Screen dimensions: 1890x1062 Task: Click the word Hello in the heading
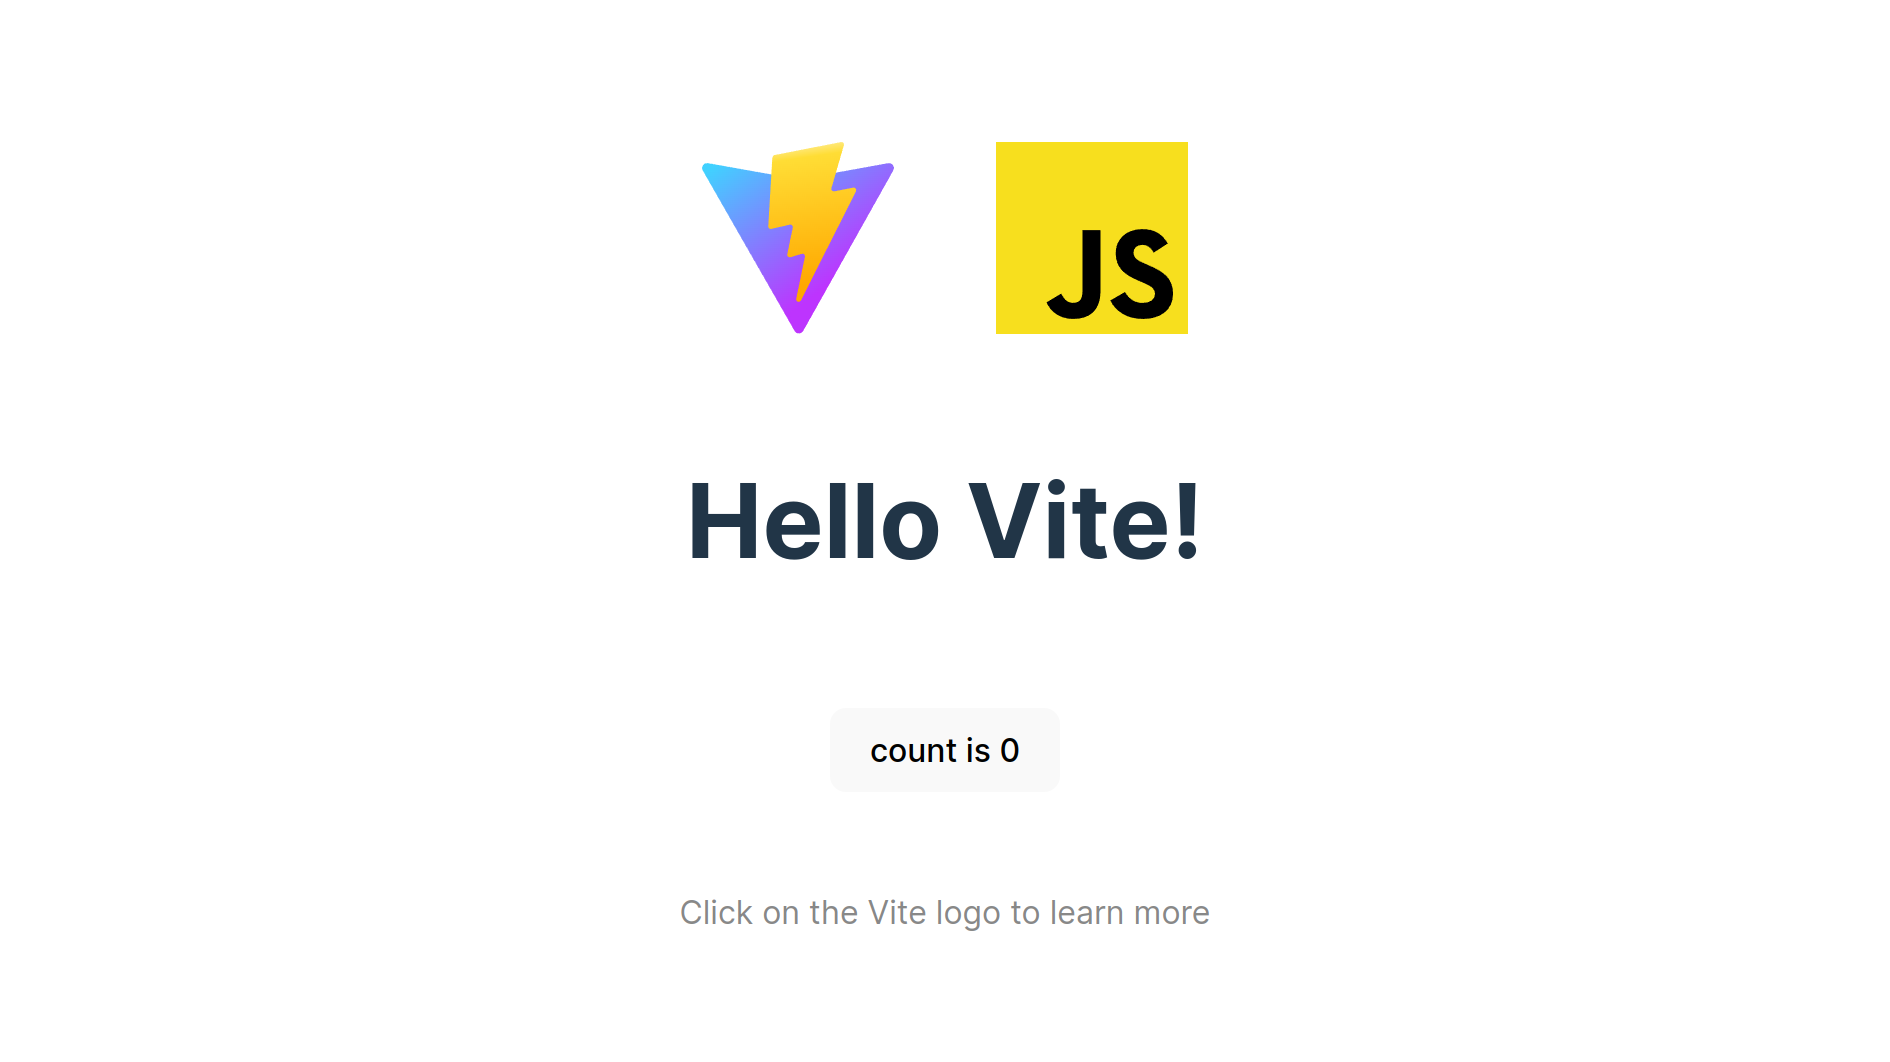(x=814, y=521)
